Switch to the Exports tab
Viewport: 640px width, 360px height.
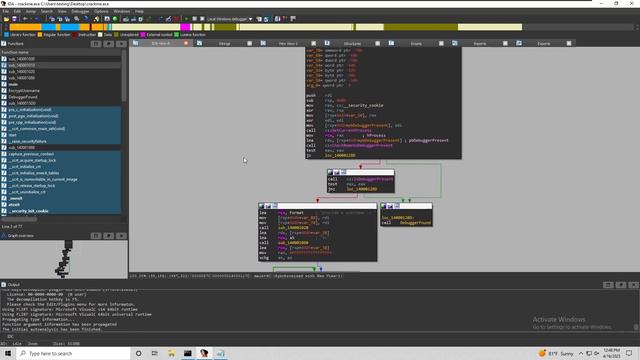[544, 43]
